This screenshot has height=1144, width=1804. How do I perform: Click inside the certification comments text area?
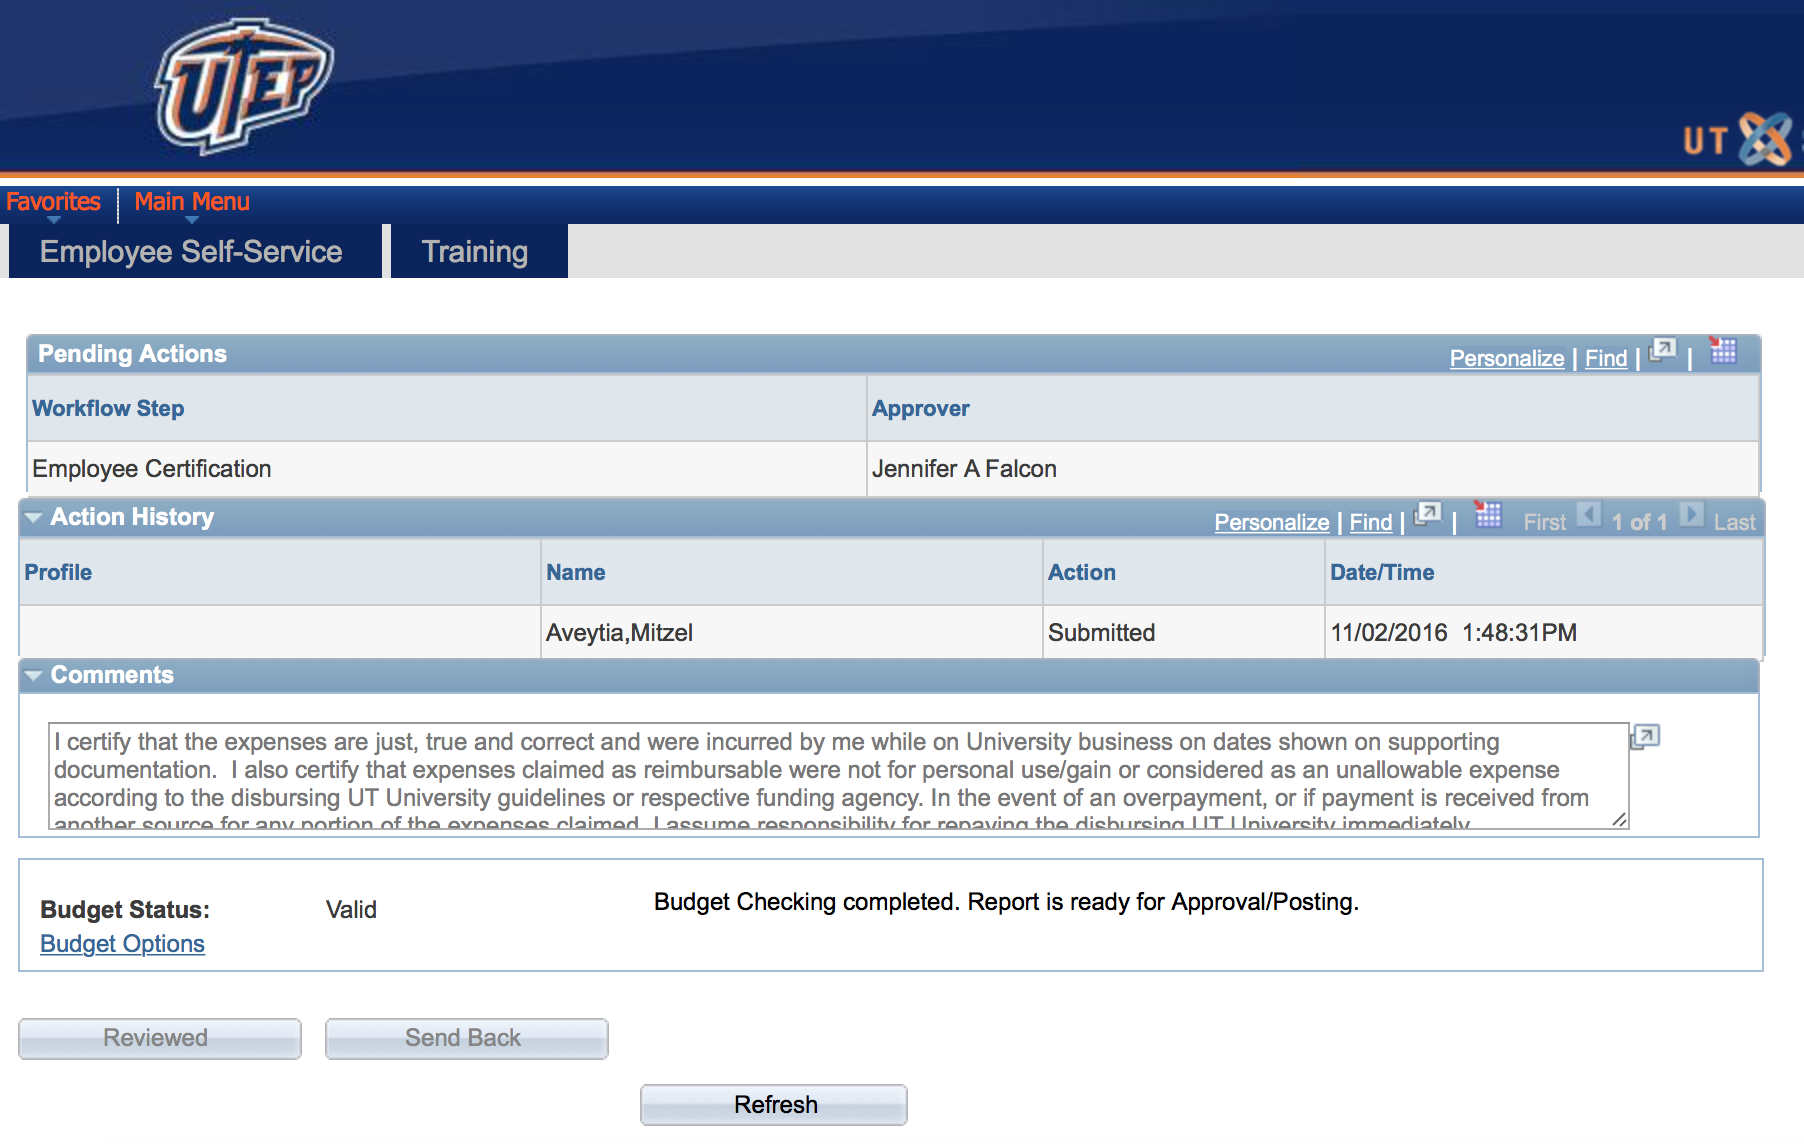[x=838, y=776]
